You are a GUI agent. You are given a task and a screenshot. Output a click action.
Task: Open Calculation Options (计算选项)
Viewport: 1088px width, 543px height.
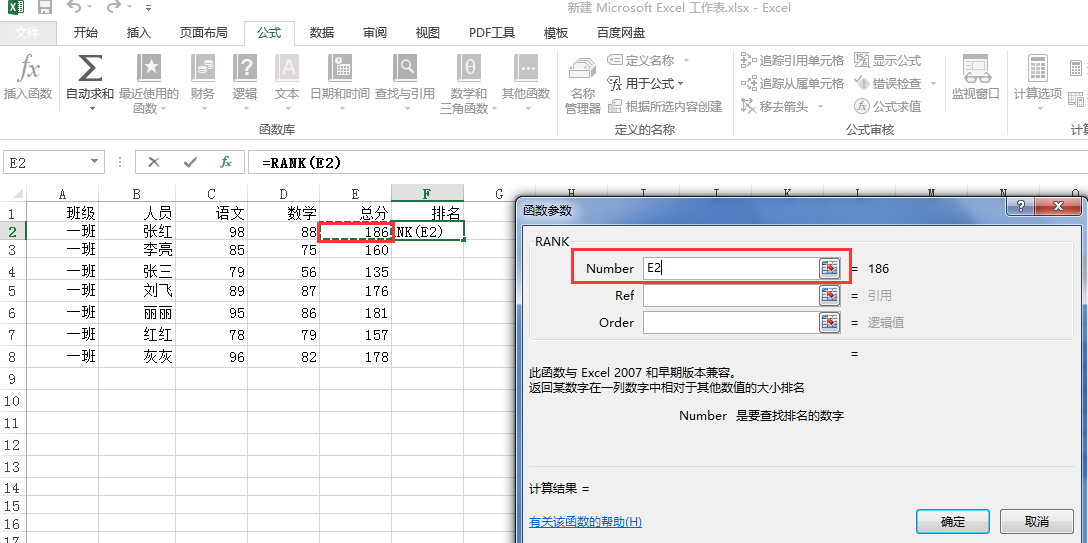(x=1038, y=83)
